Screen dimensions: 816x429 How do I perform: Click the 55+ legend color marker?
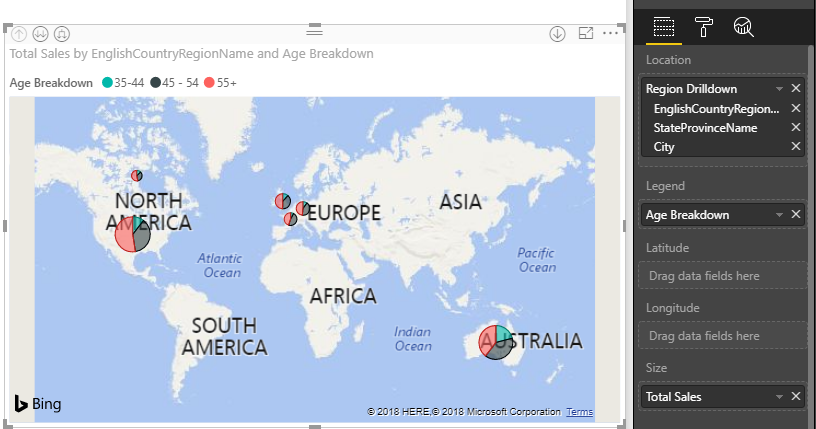(x=209, y=82)
